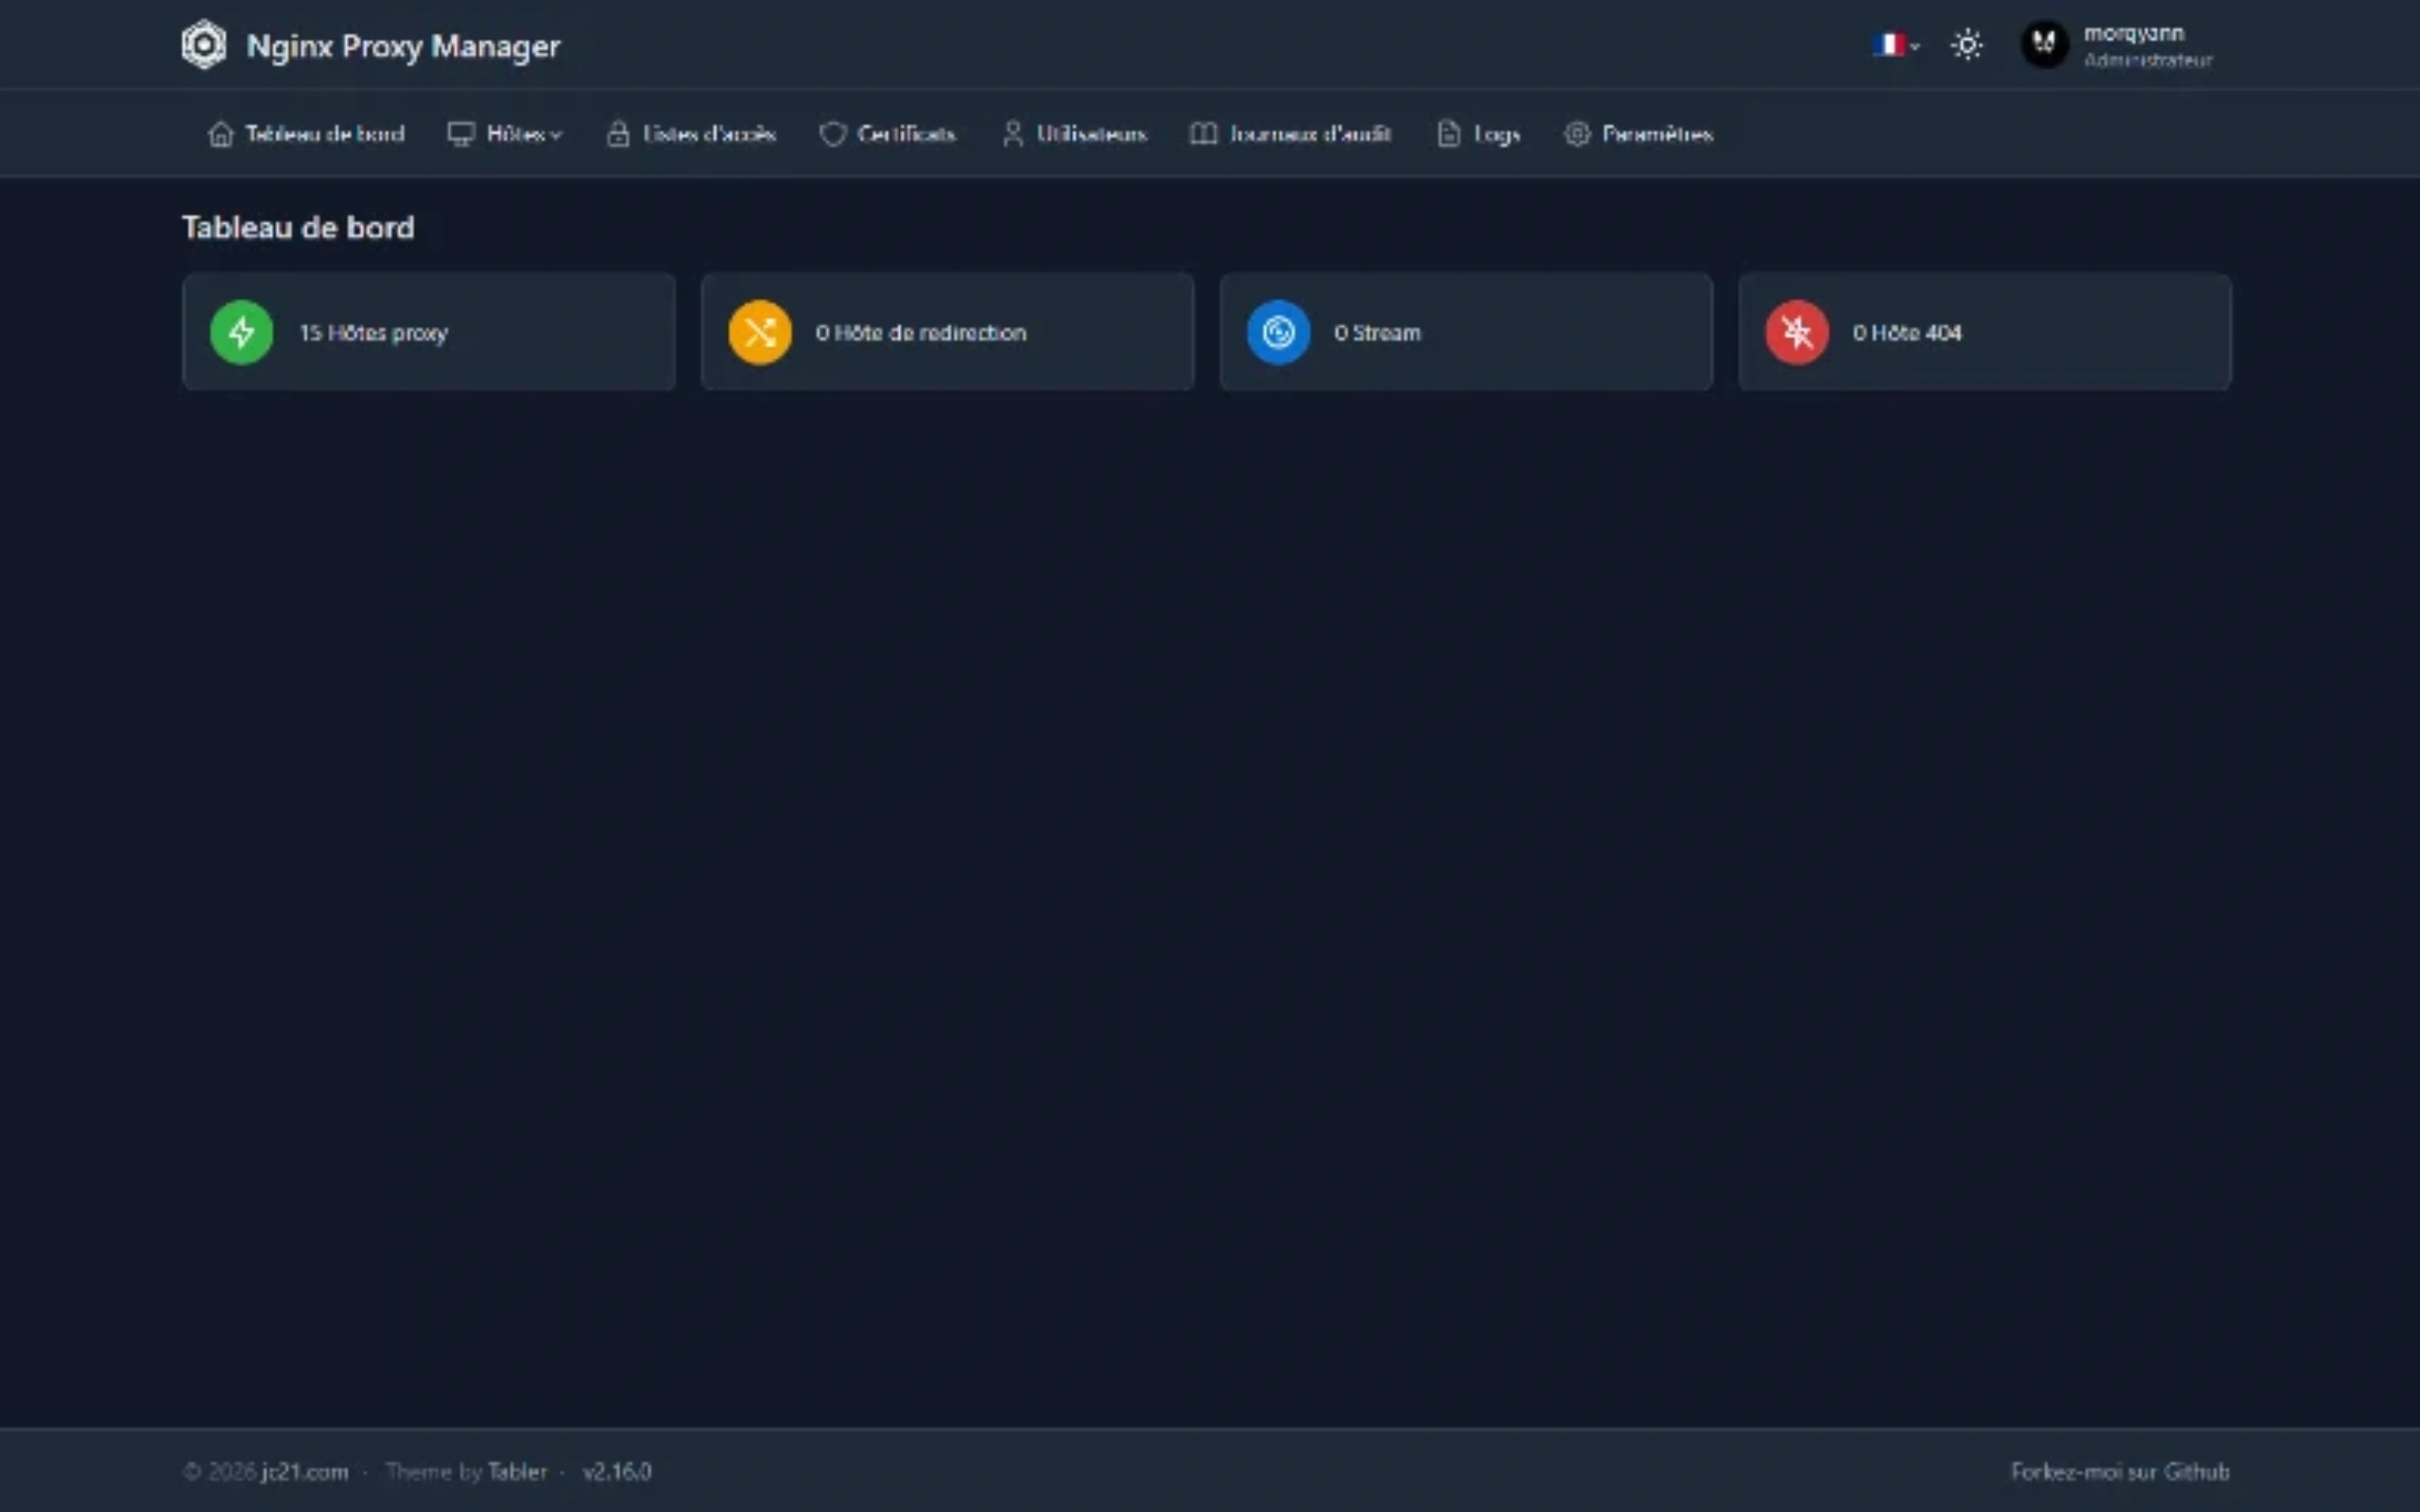Click the Nginx Proxy Manager title text
The width and height of the screenshot is (2420, 1512).
(404, 46)
